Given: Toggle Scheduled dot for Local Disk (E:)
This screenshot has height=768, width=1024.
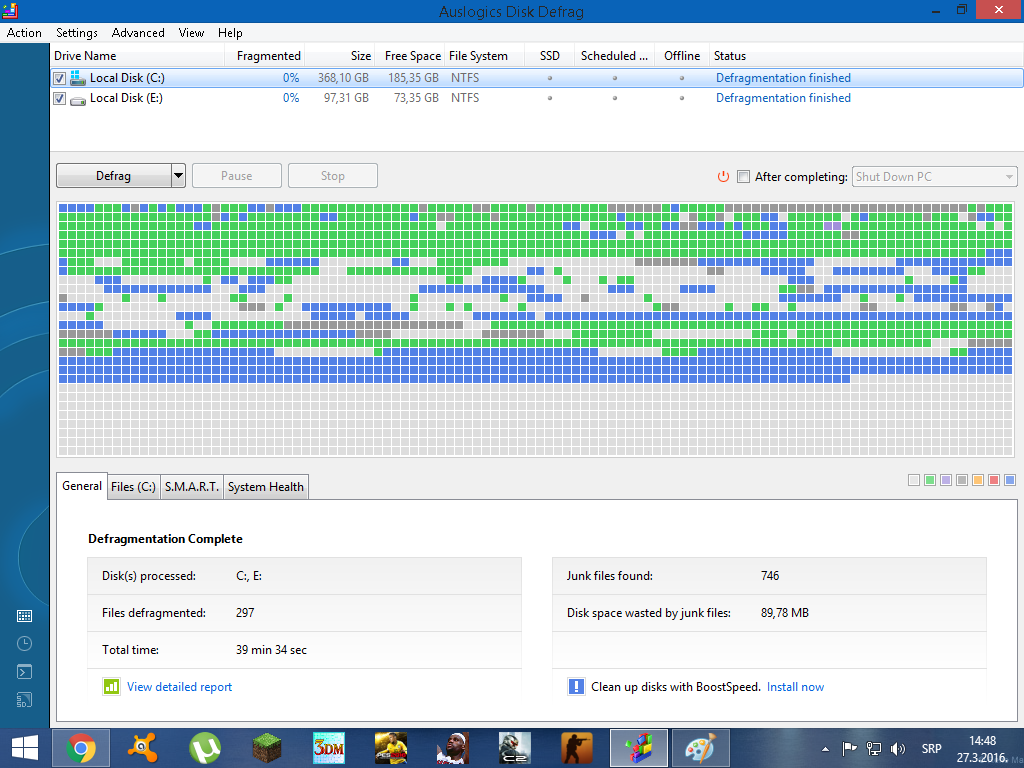Looking at the screenshot, I should coord(615,99).
